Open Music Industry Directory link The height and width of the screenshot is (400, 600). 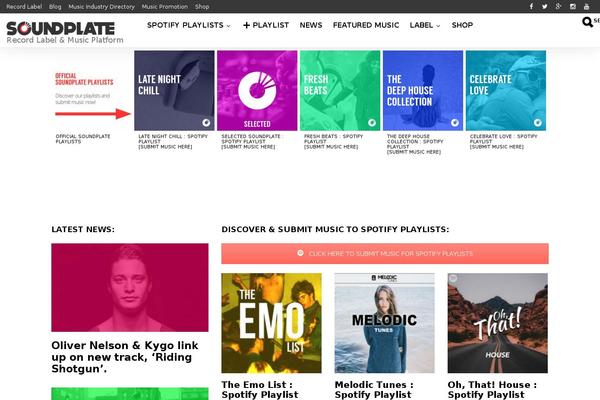(101, 7)
